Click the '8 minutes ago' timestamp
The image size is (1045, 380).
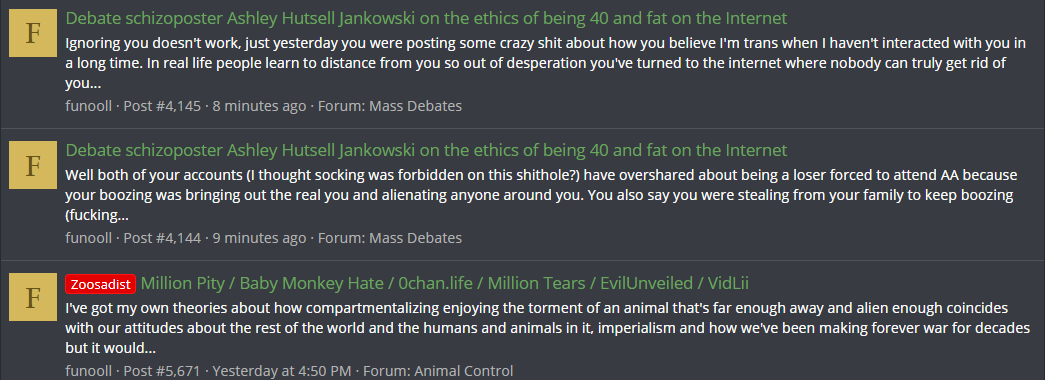[x=259, y=106]
